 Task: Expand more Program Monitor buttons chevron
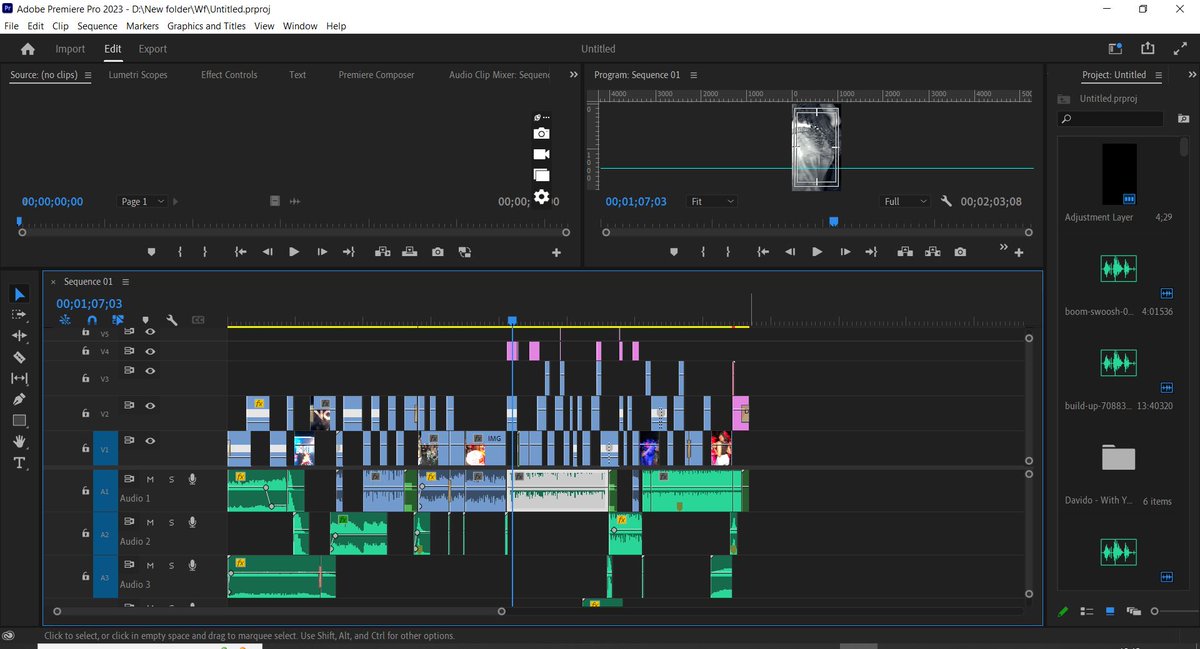point(1004,246)
